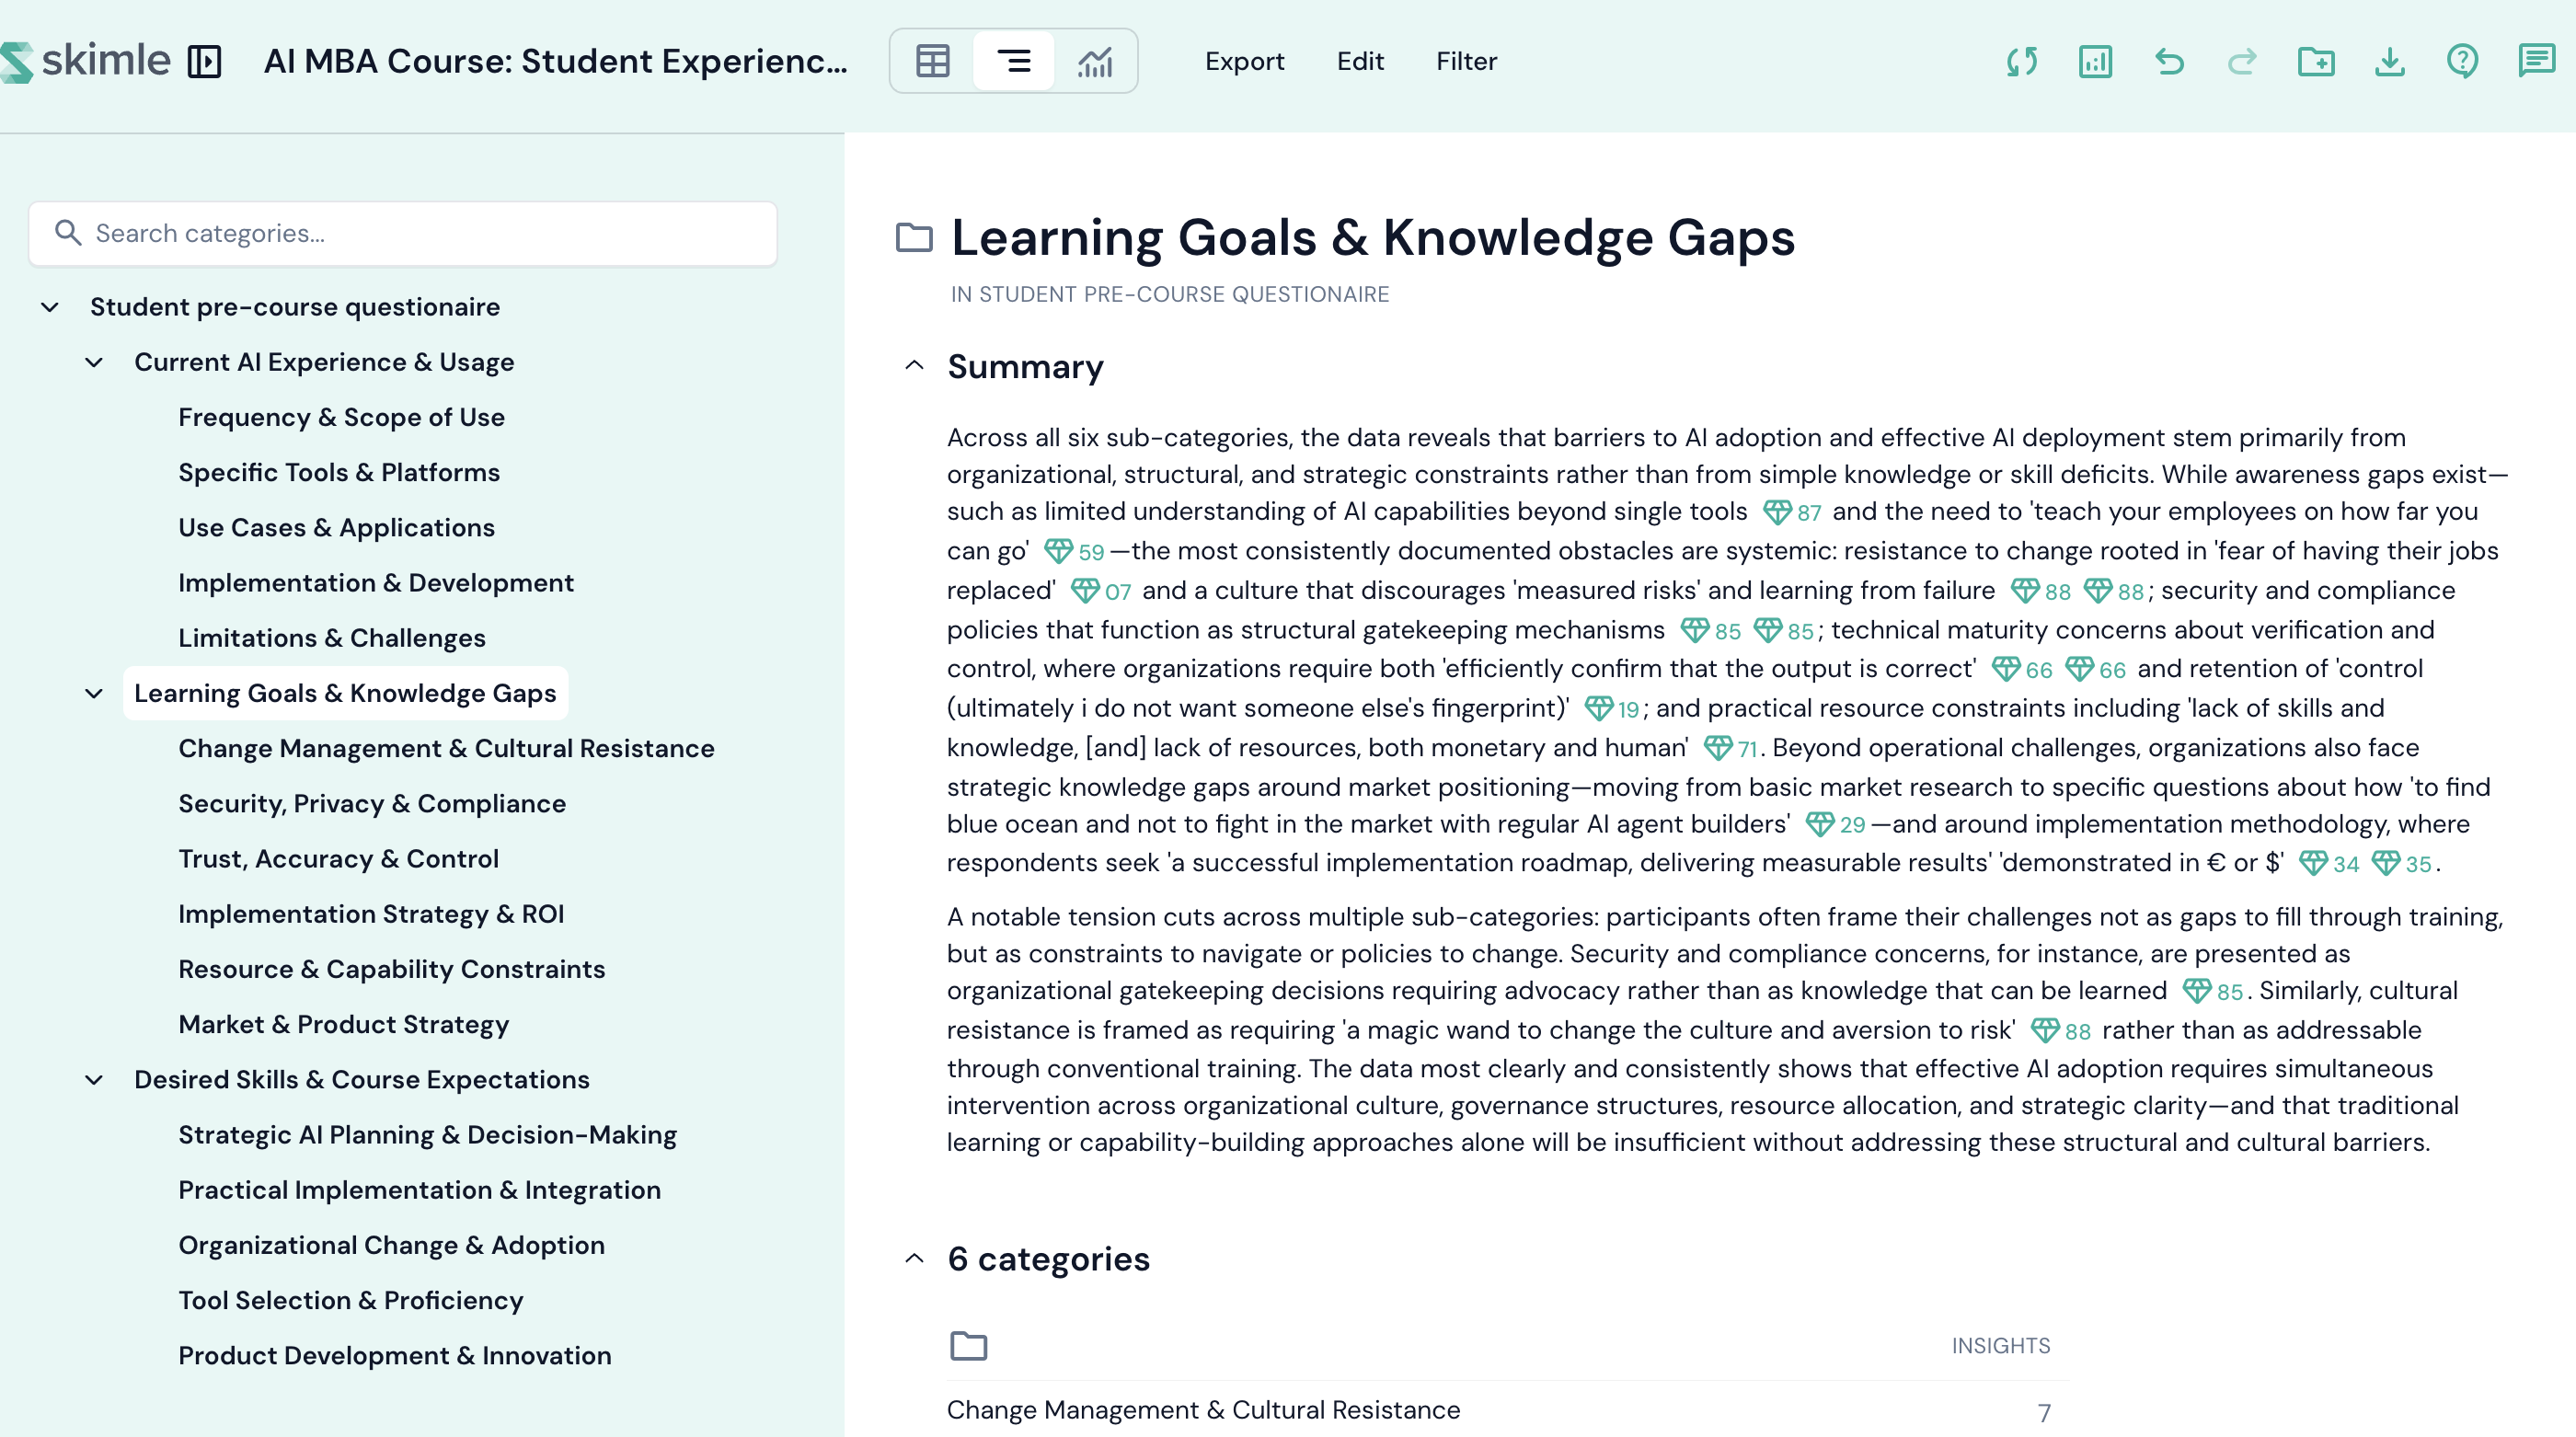Select Trust, Accuracy & Control in sidebar
This screenshot has height=1437, width=2576.
(x=338, y=859)
